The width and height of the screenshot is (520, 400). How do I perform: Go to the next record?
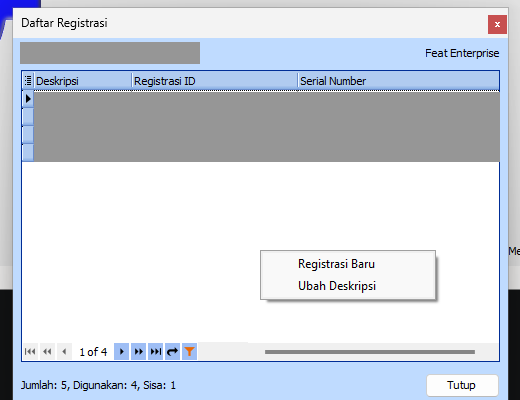point(121,352)
